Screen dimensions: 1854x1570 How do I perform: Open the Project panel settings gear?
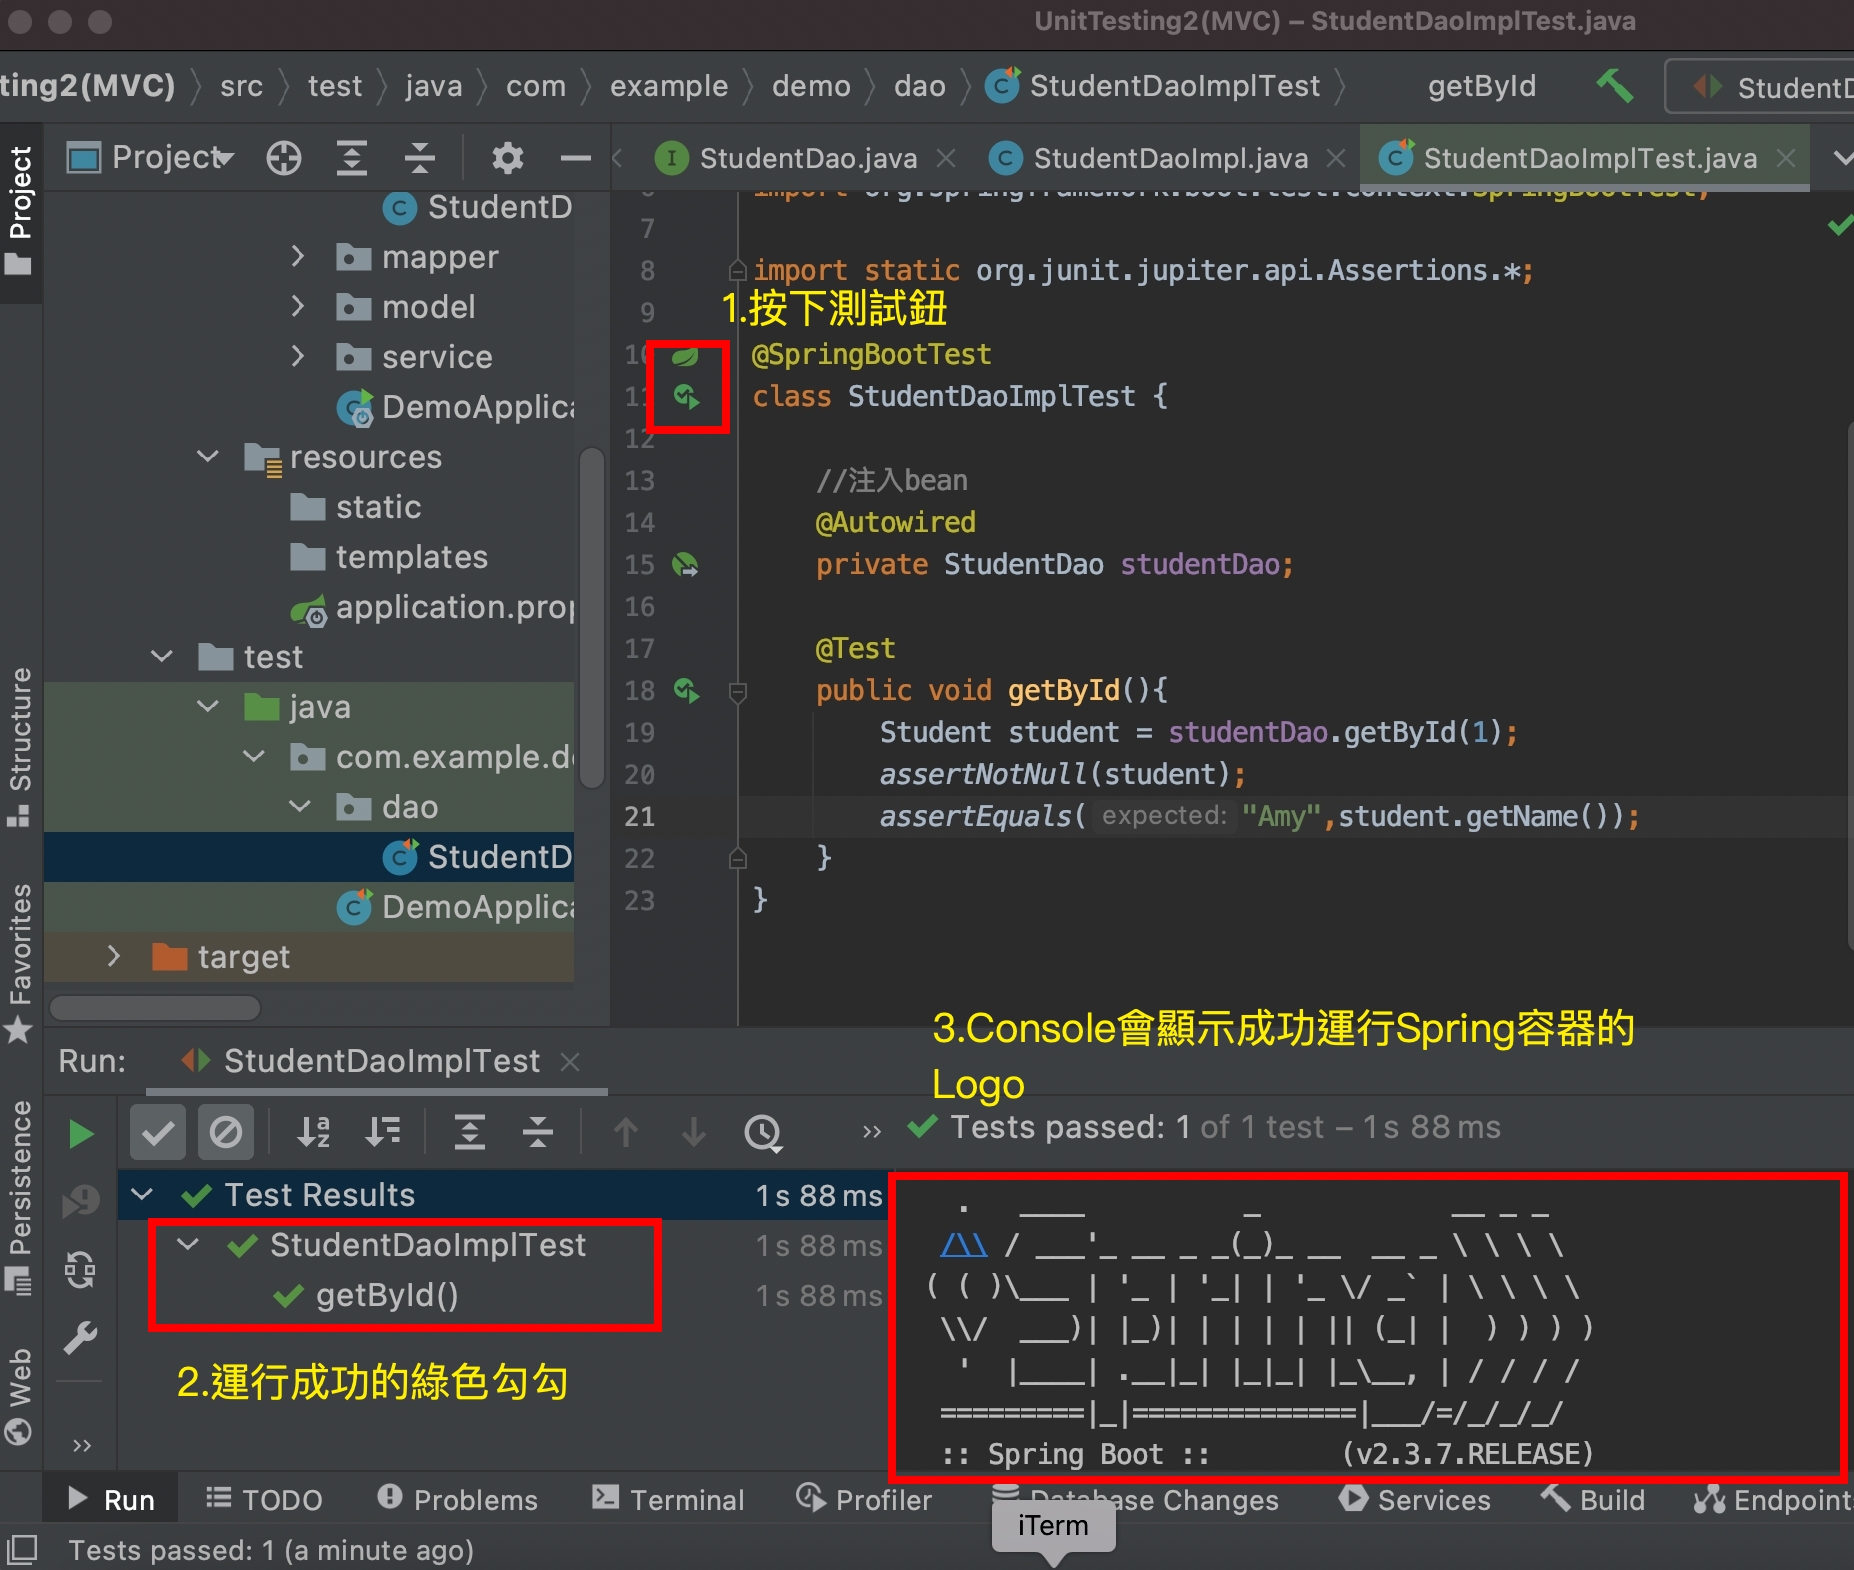[x=508, y=157]
